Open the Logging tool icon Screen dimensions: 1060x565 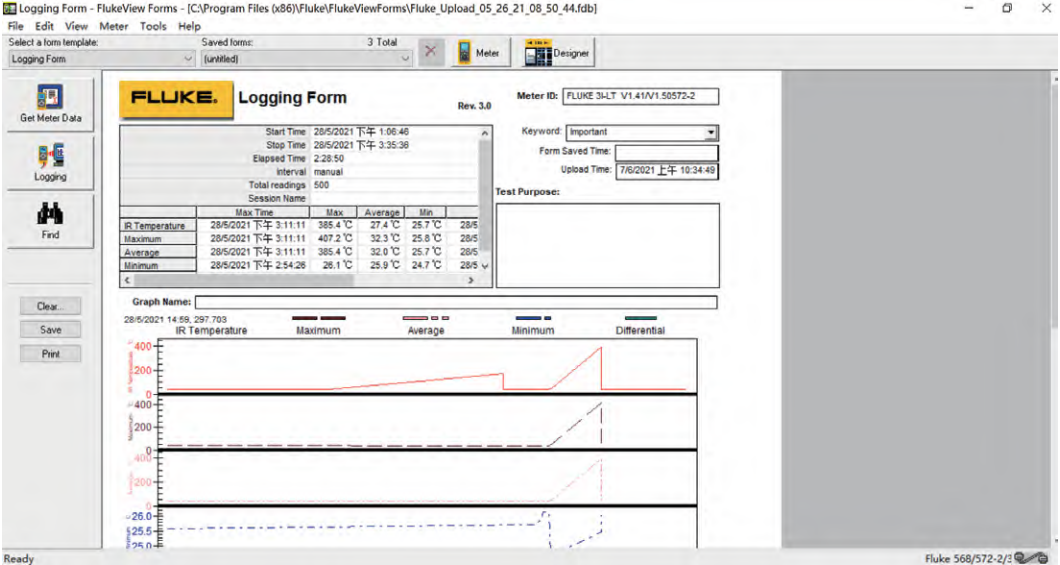point(50,155)
